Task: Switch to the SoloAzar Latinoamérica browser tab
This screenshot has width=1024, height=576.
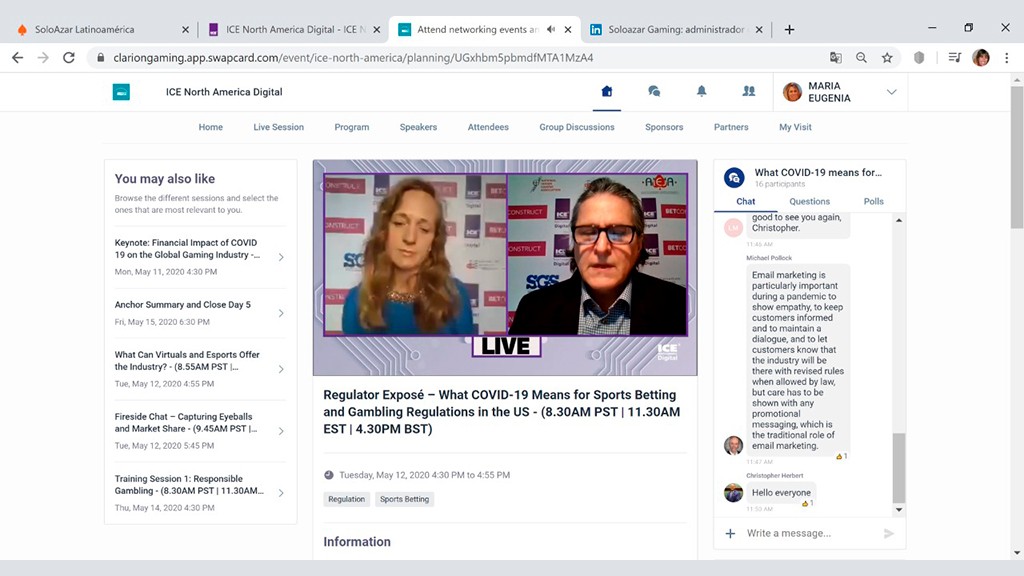Action: click(x=100, y=29)
